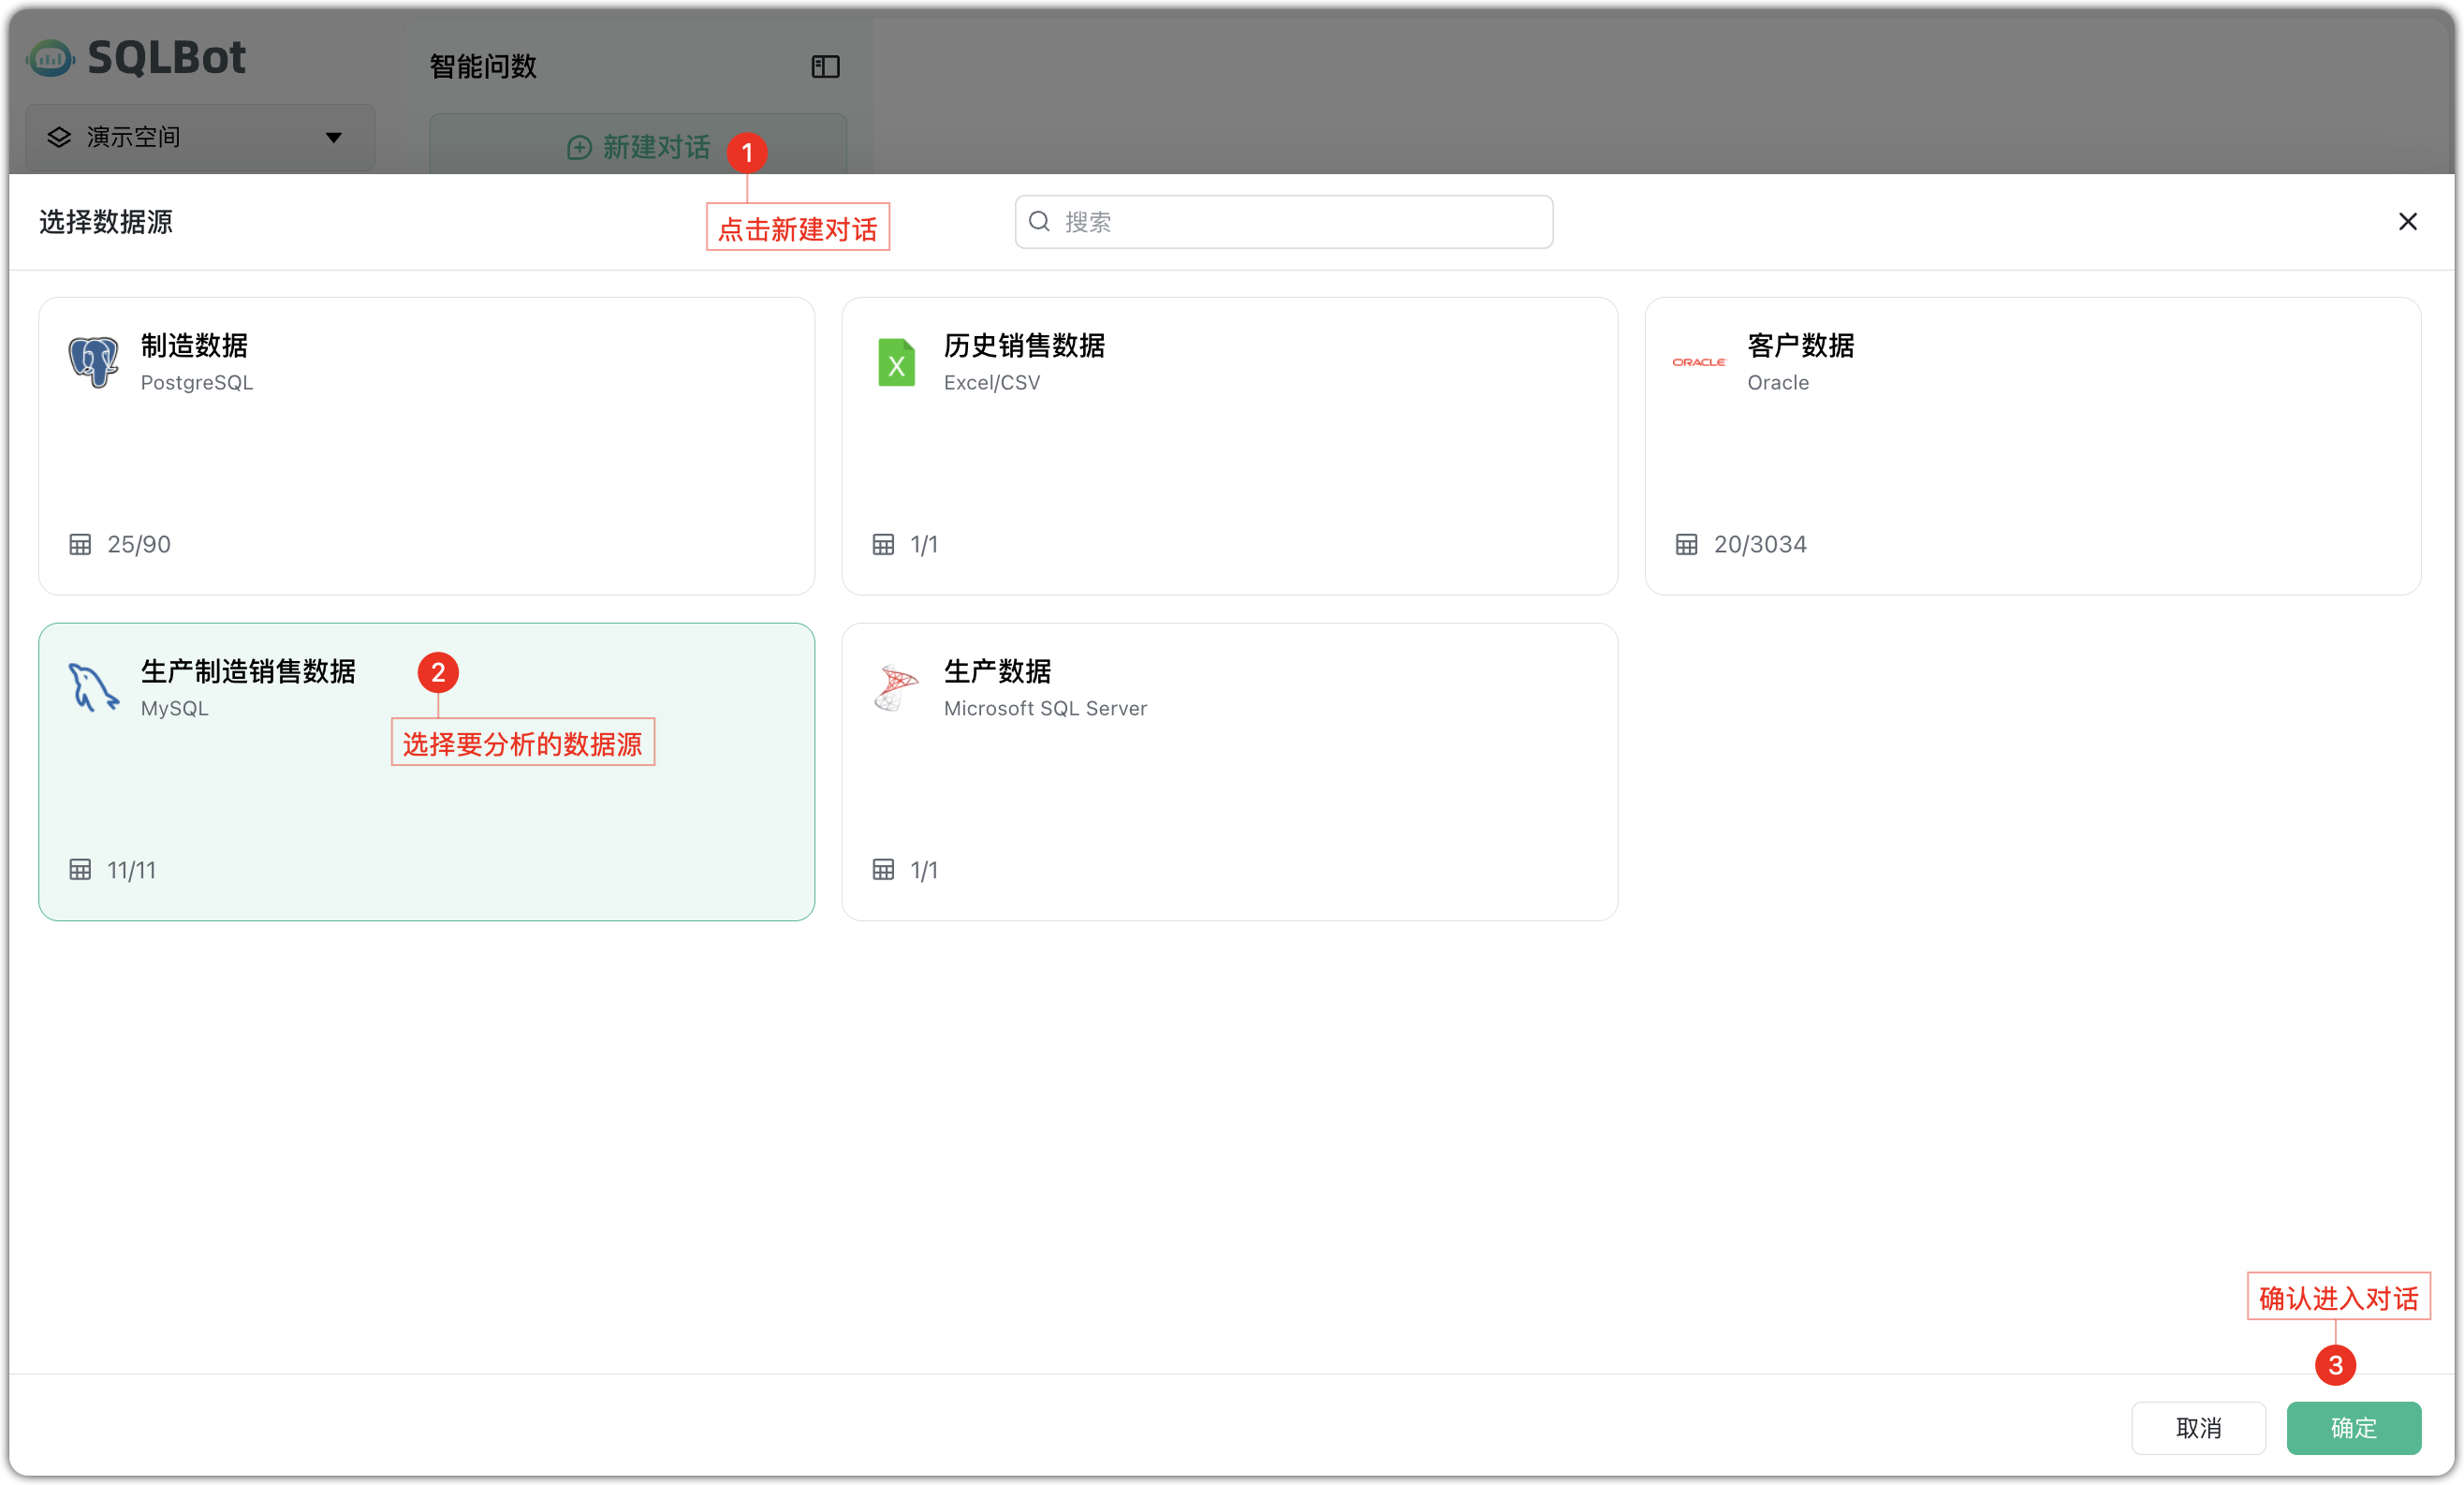Click the Excel icon on 历史销售数据 card
2464x1485 pixels.
click(896, 362)
